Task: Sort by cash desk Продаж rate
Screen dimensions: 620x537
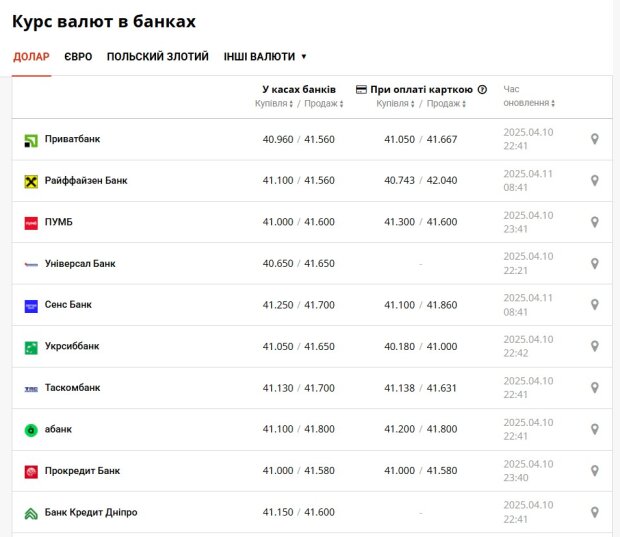Action: click(324, 104)
